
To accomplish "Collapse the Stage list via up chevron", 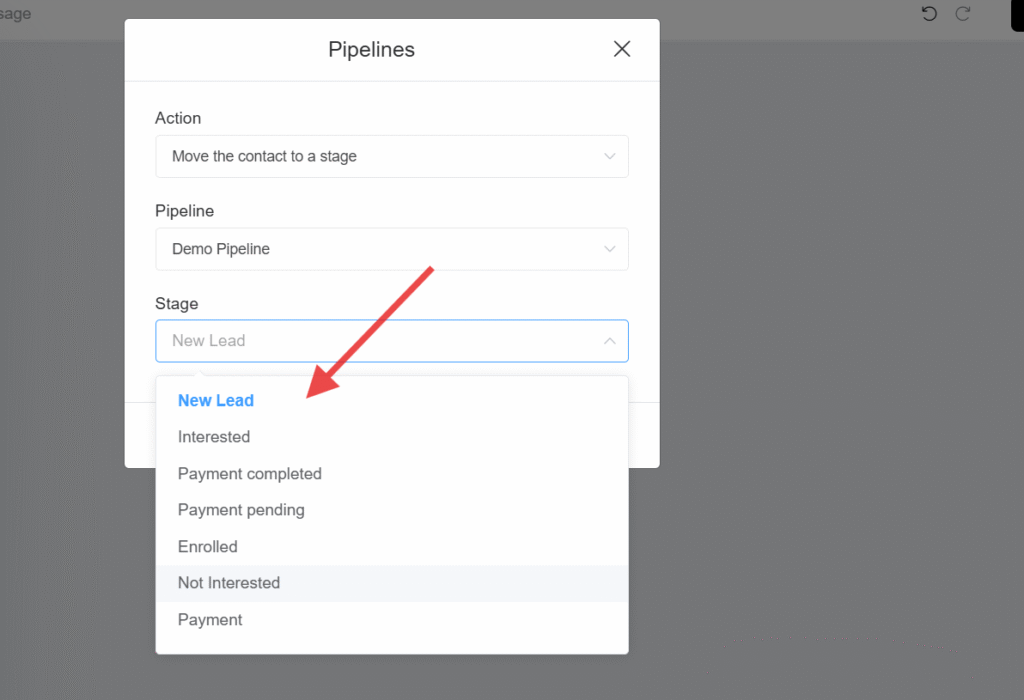I will click(609, 341).
